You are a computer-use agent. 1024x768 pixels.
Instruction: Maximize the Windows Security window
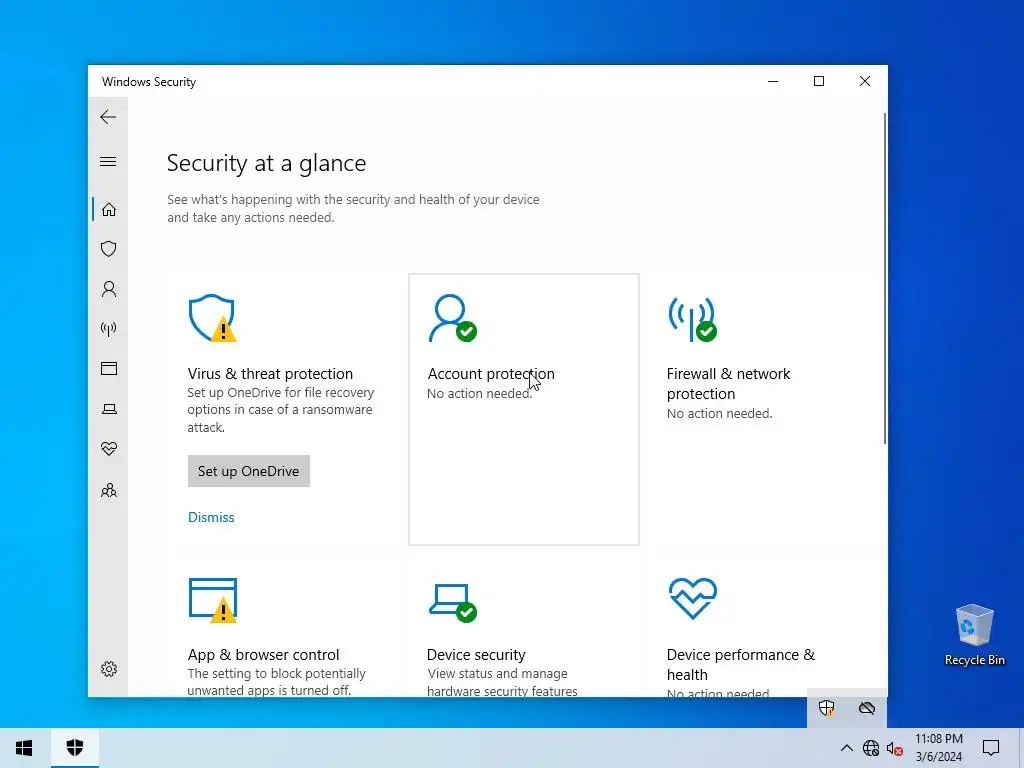pos(819,81)
